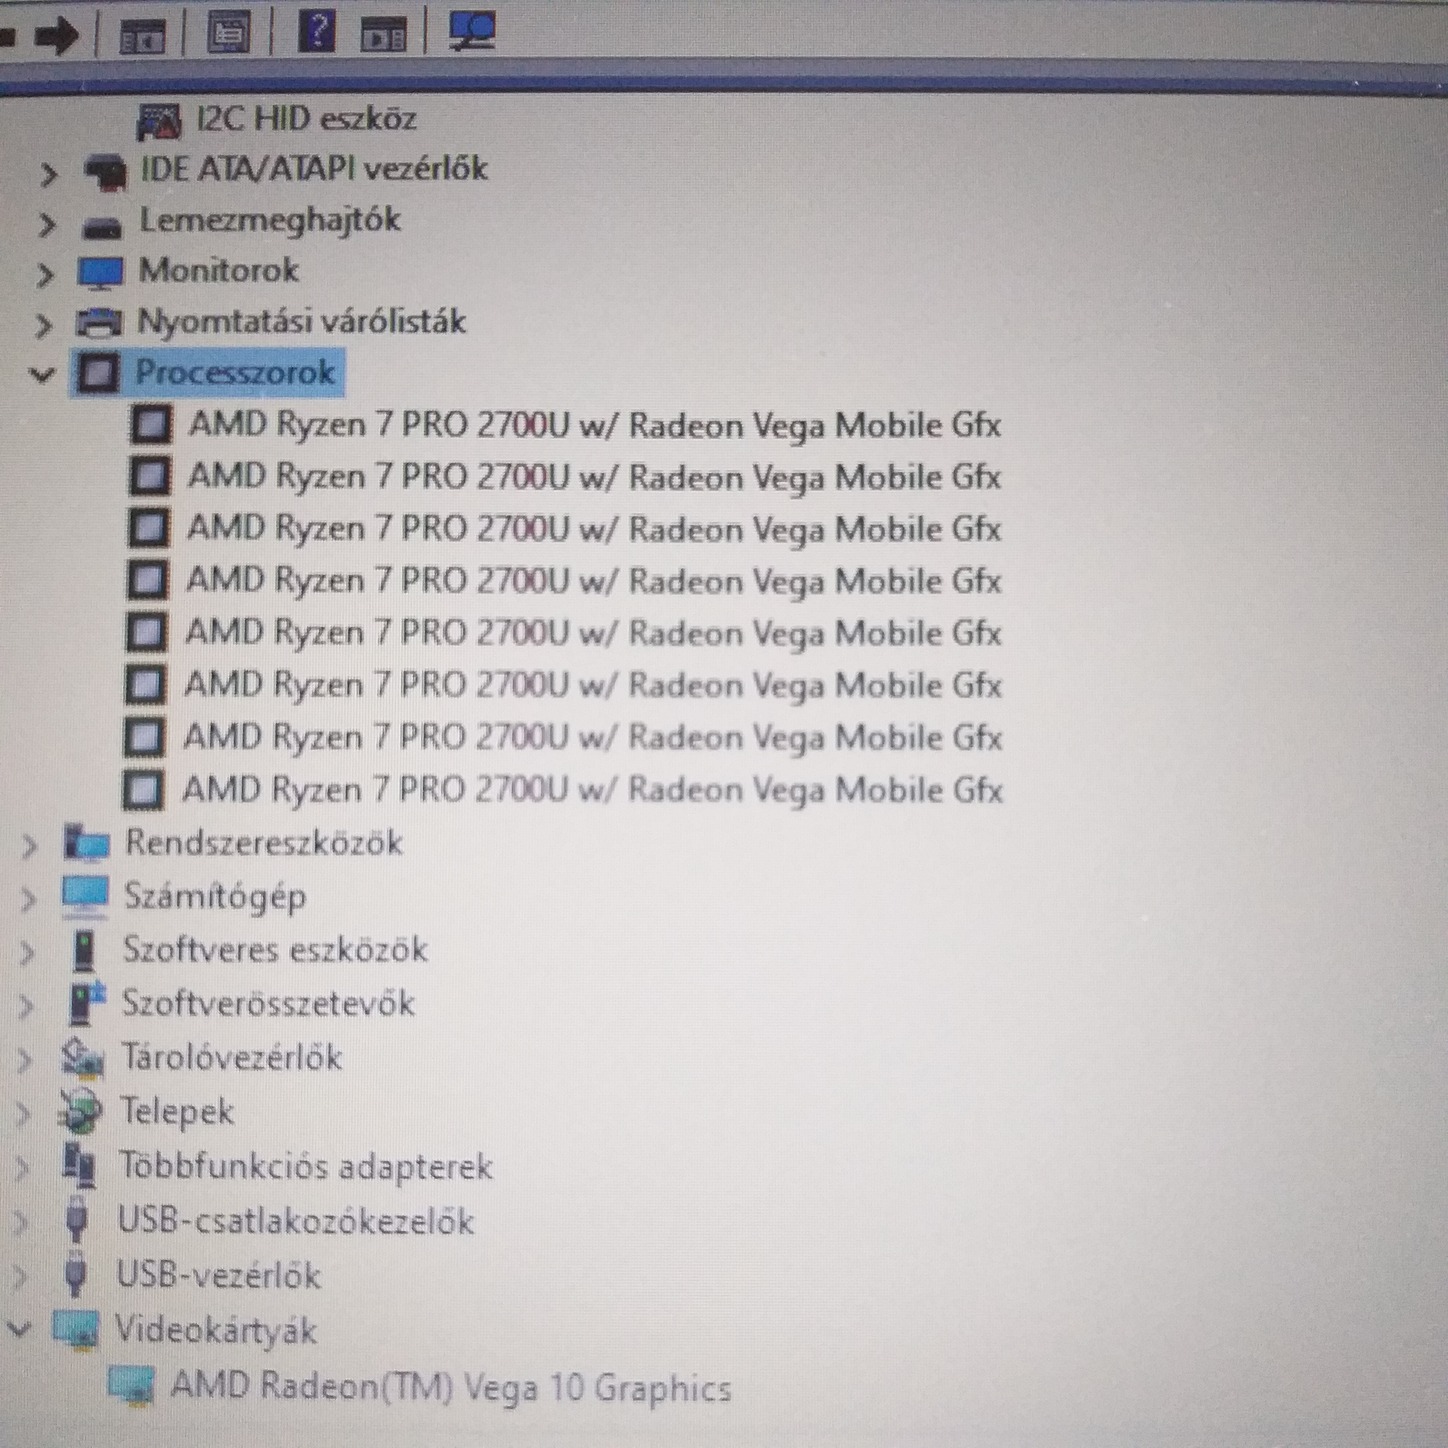
Task: Click the Lemezmeghajtók drive icon
Action: (101, 227)
